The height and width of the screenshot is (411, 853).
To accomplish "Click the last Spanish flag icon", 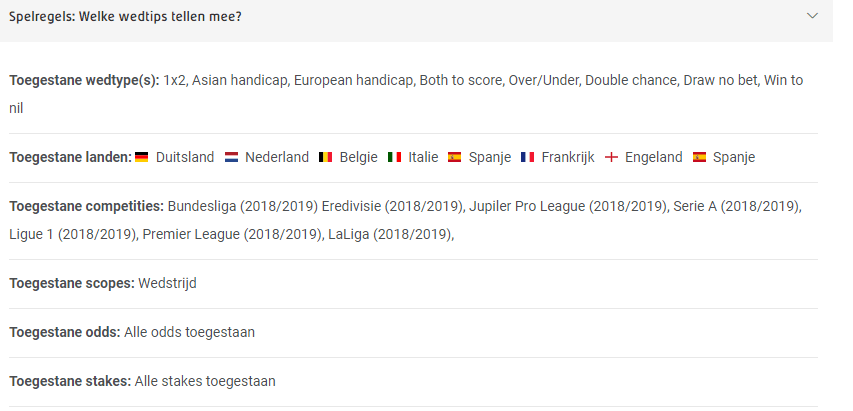I will 699,157.
